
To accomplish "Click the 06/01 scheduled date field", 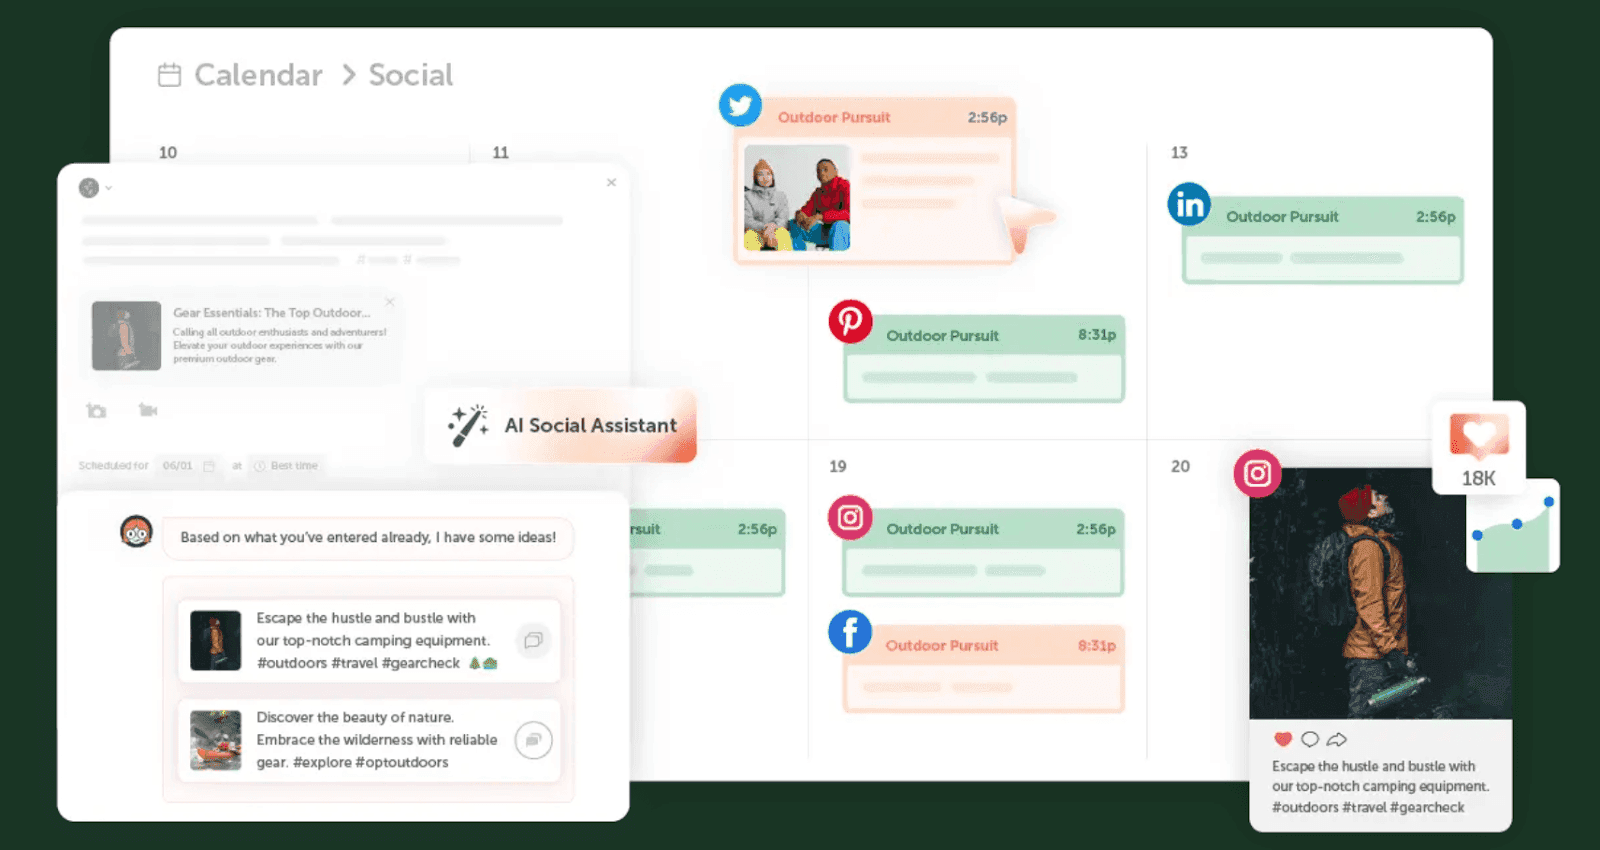I will click(x=188, y=466).
